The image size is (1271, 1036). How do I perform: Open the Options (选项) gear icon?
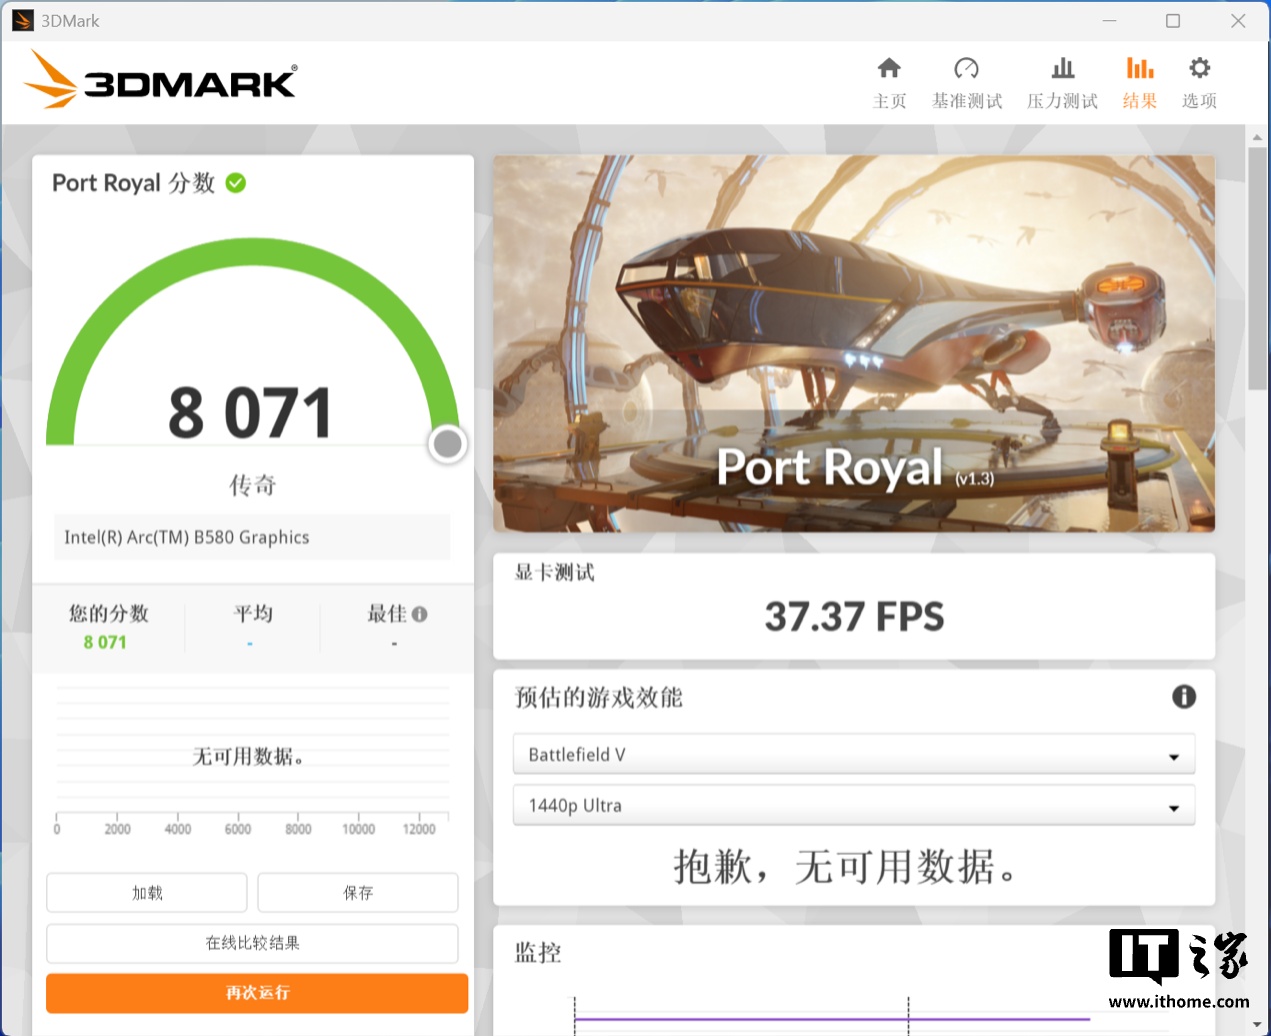coord(1199,68)
